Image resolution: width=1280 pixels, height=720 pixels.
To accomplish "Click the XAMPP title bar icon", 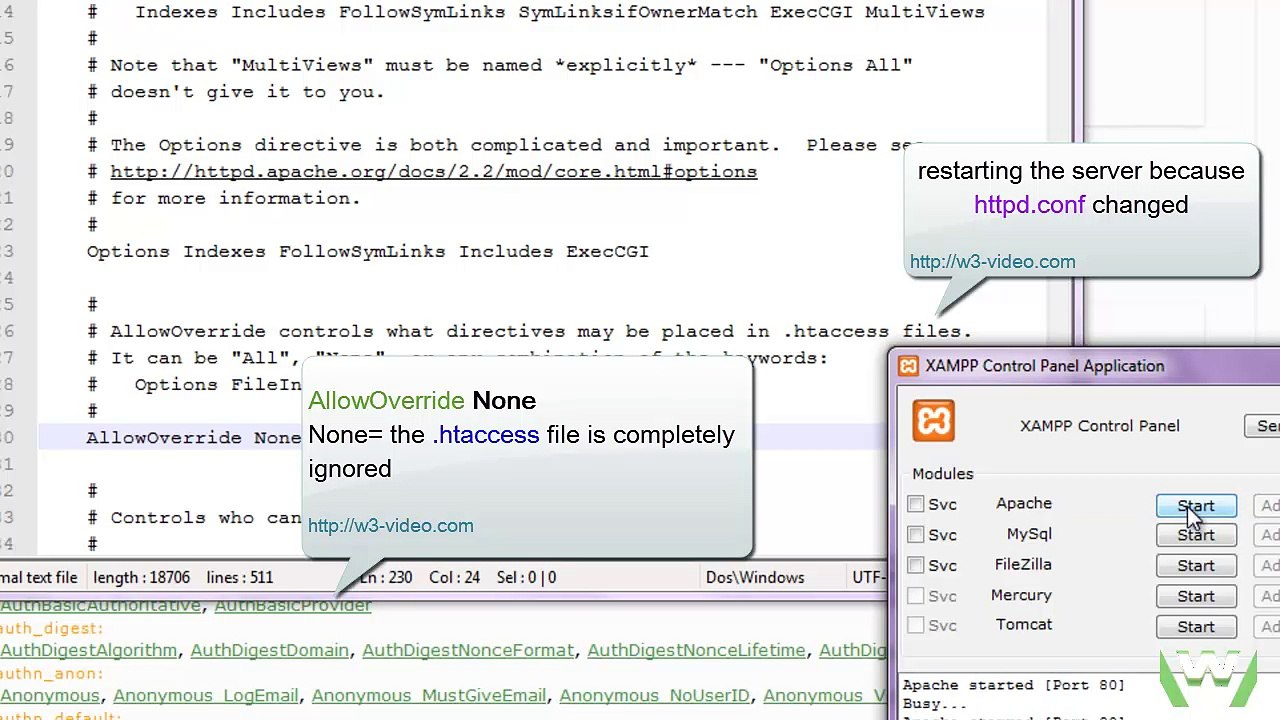I will coord(908,366).
